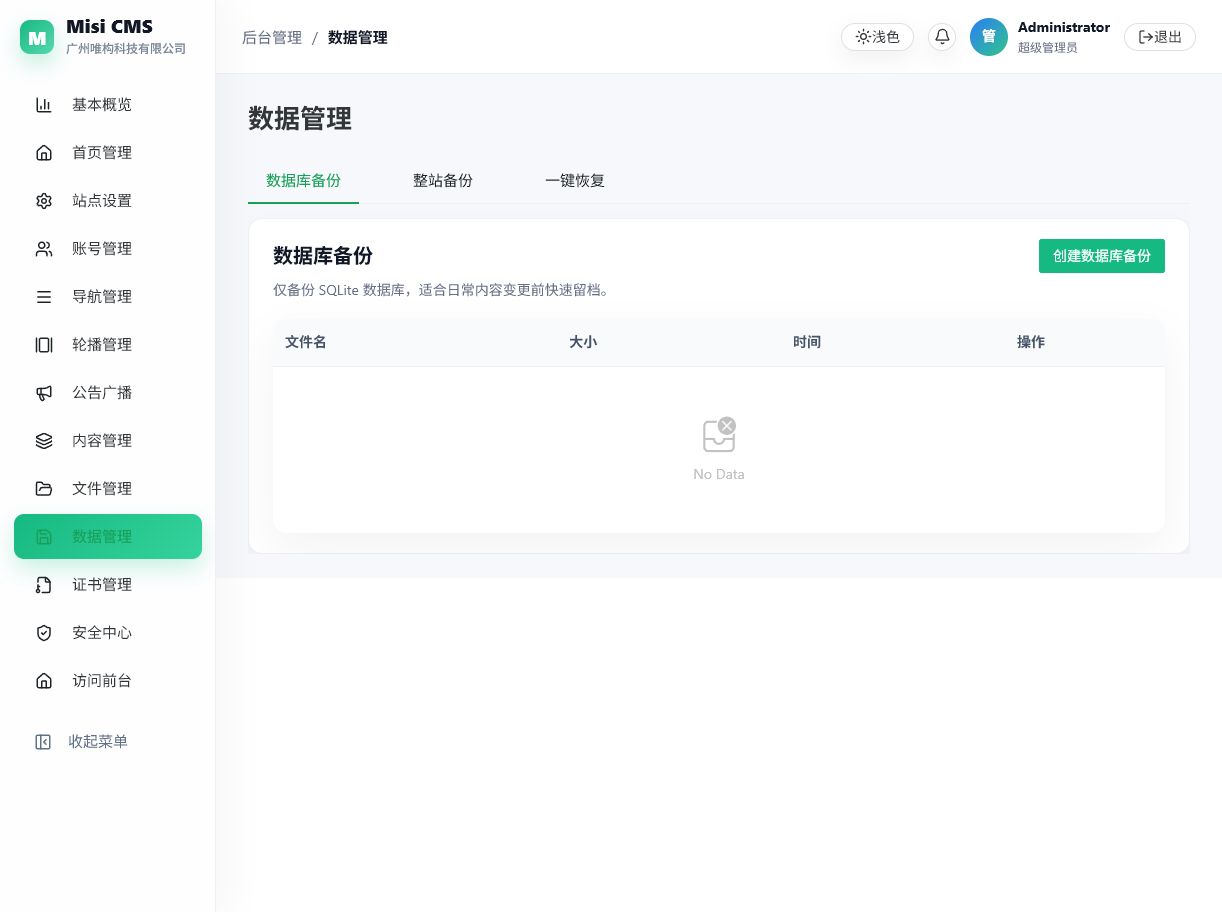Click the 内容管理 layers icon
The height and width of the screenshot is (912, 1222).
point(44,441)
